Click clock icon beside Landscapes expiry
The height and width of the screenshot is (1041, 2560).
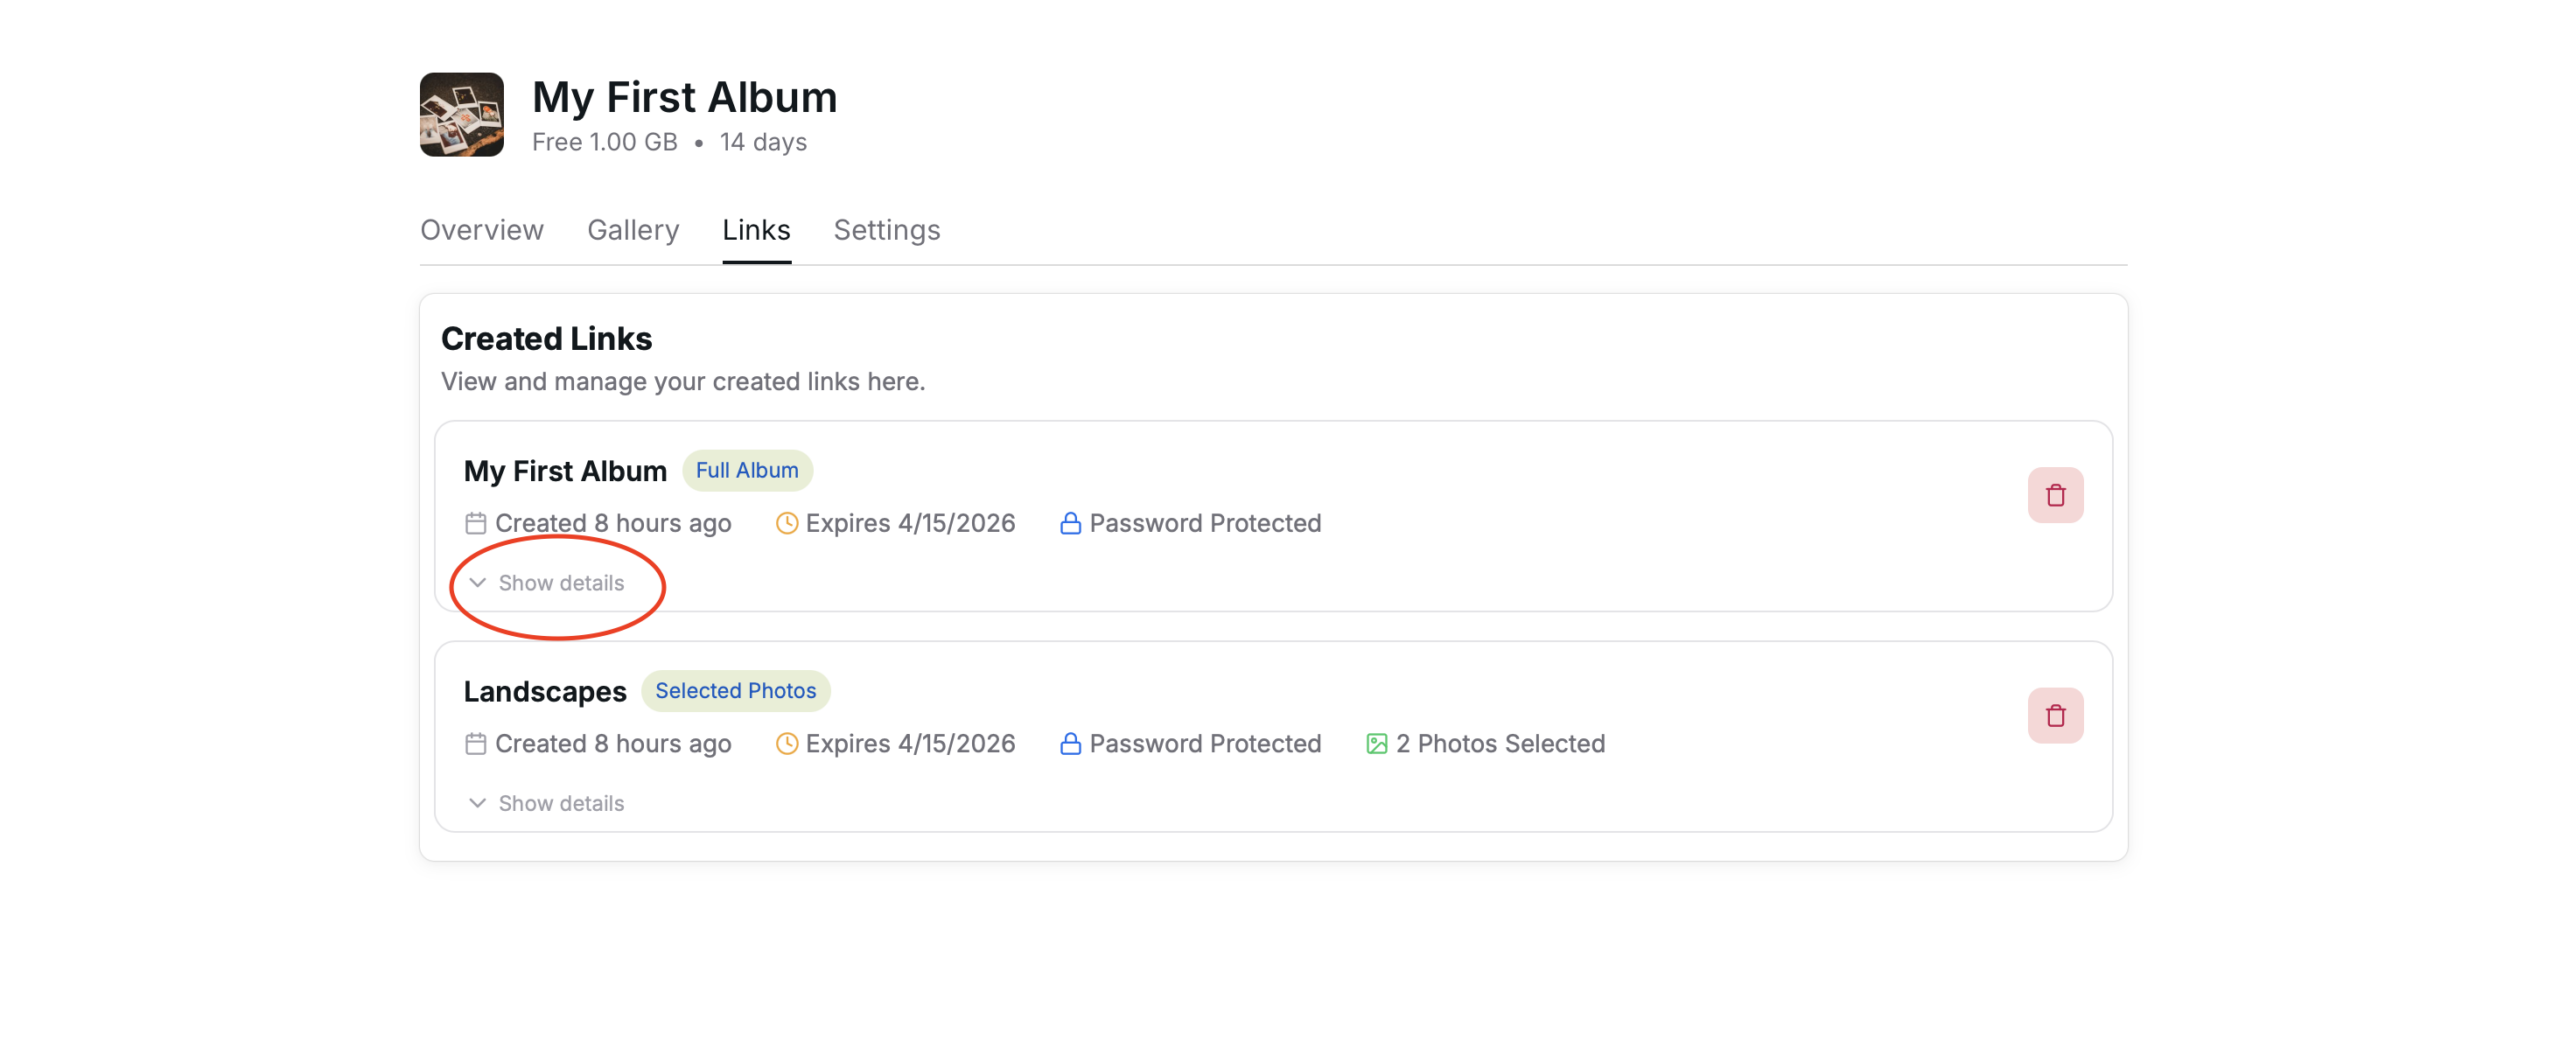point(786,743)
